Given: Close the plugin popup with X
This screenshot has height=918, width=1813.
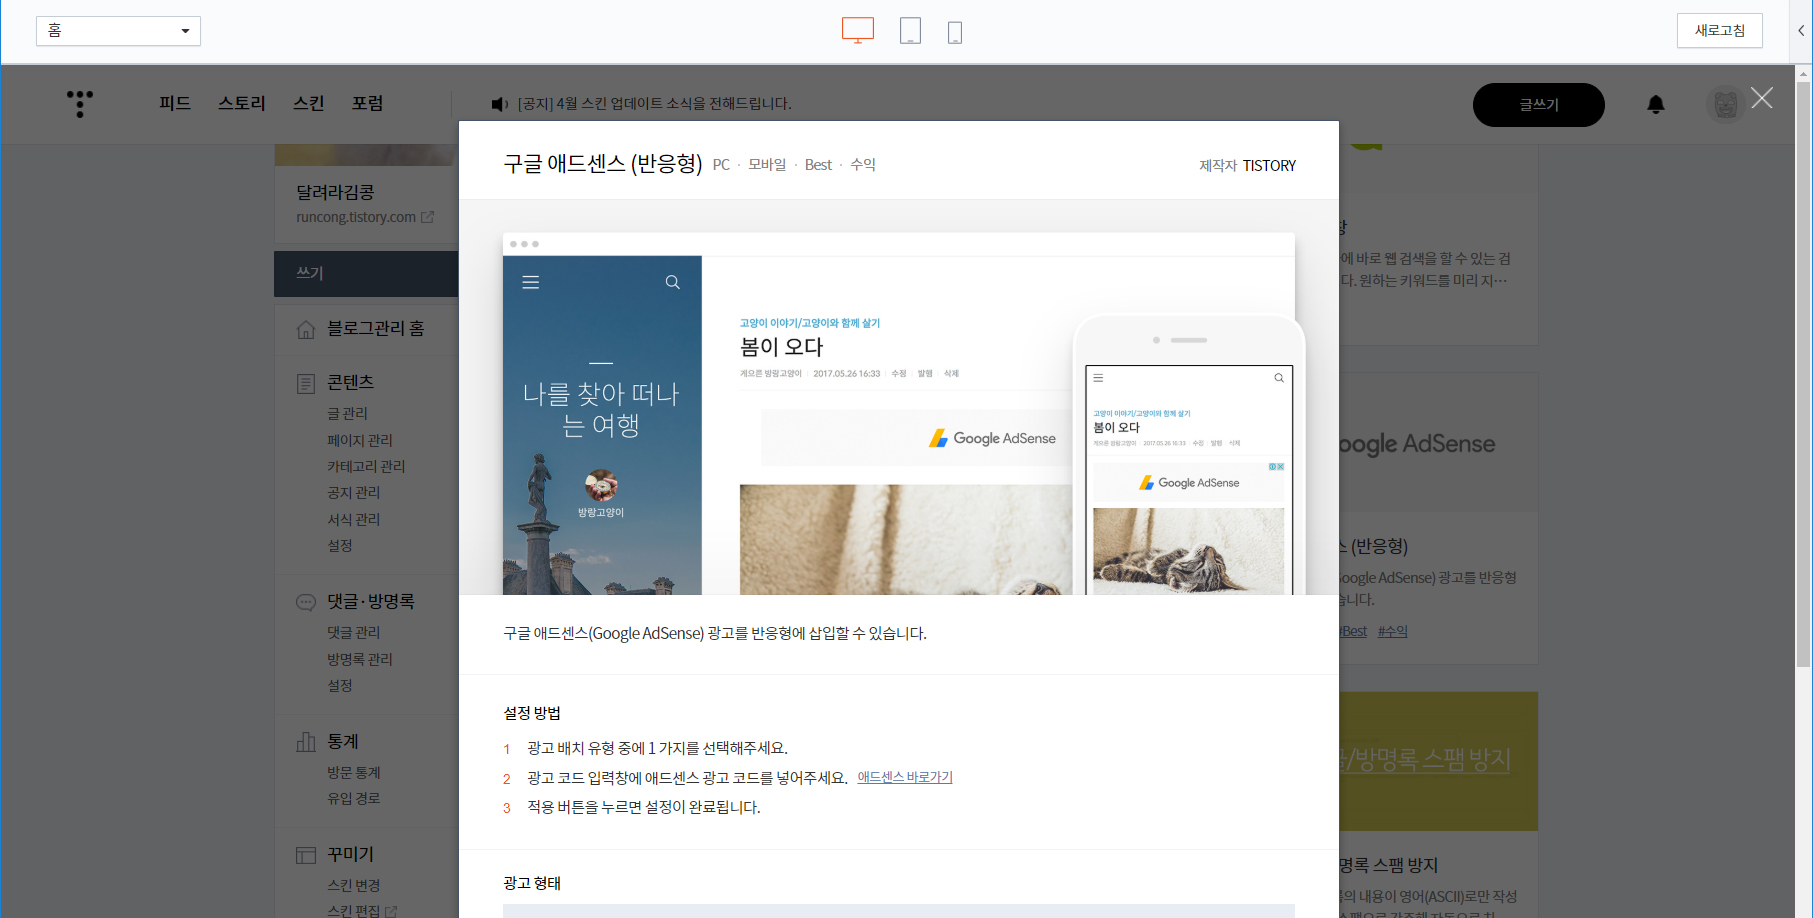Looking at the screenshot, I should point(1762,98).
